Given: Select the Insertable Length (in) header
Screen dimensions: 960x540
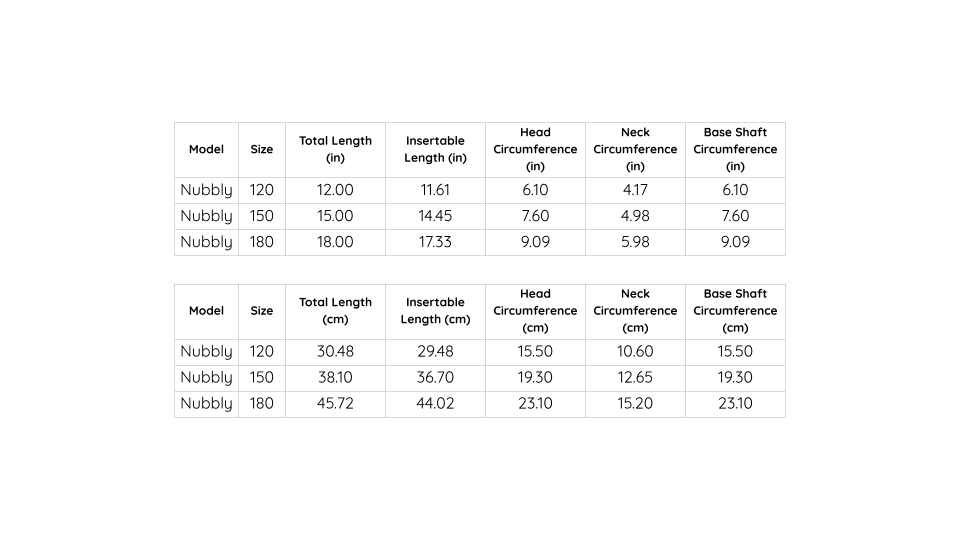Looking at the screenshot, I should [x=435, y=149].
